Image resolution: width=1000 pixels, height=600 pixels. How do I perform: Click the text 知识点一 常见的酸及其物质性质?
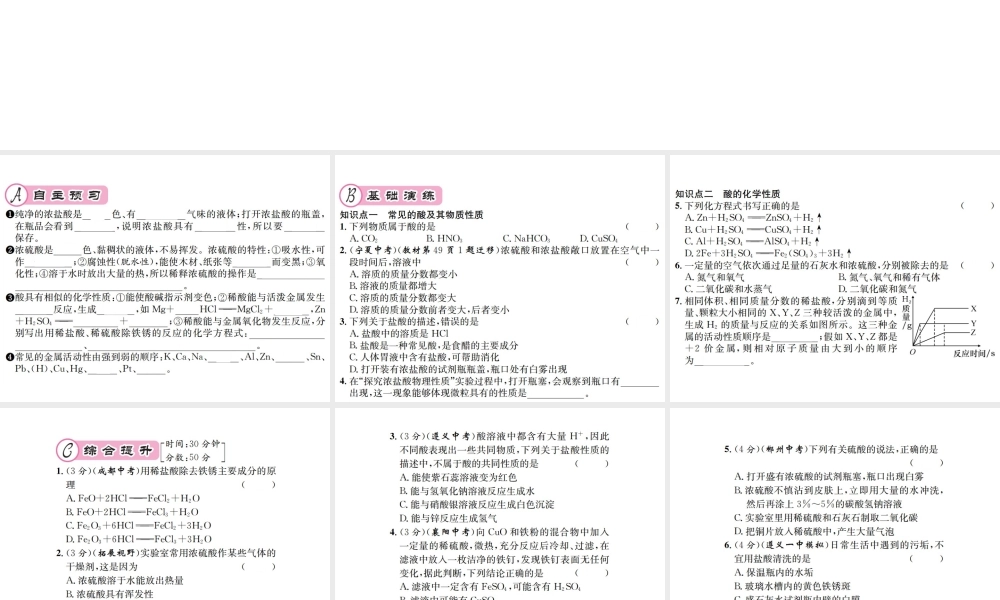coord(411,215)
